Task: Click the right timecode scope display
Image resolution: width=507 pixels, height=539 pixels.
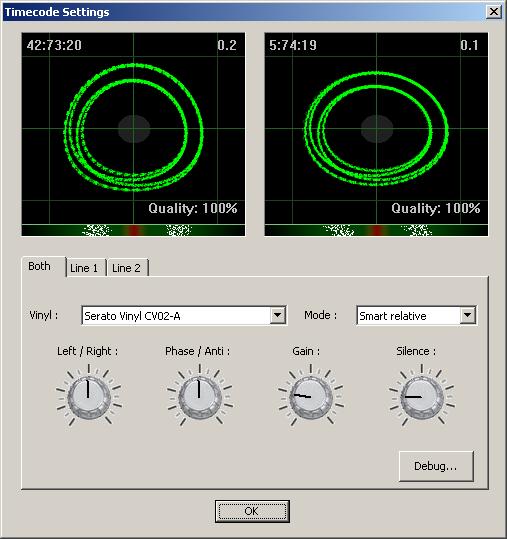Action: 376,129
